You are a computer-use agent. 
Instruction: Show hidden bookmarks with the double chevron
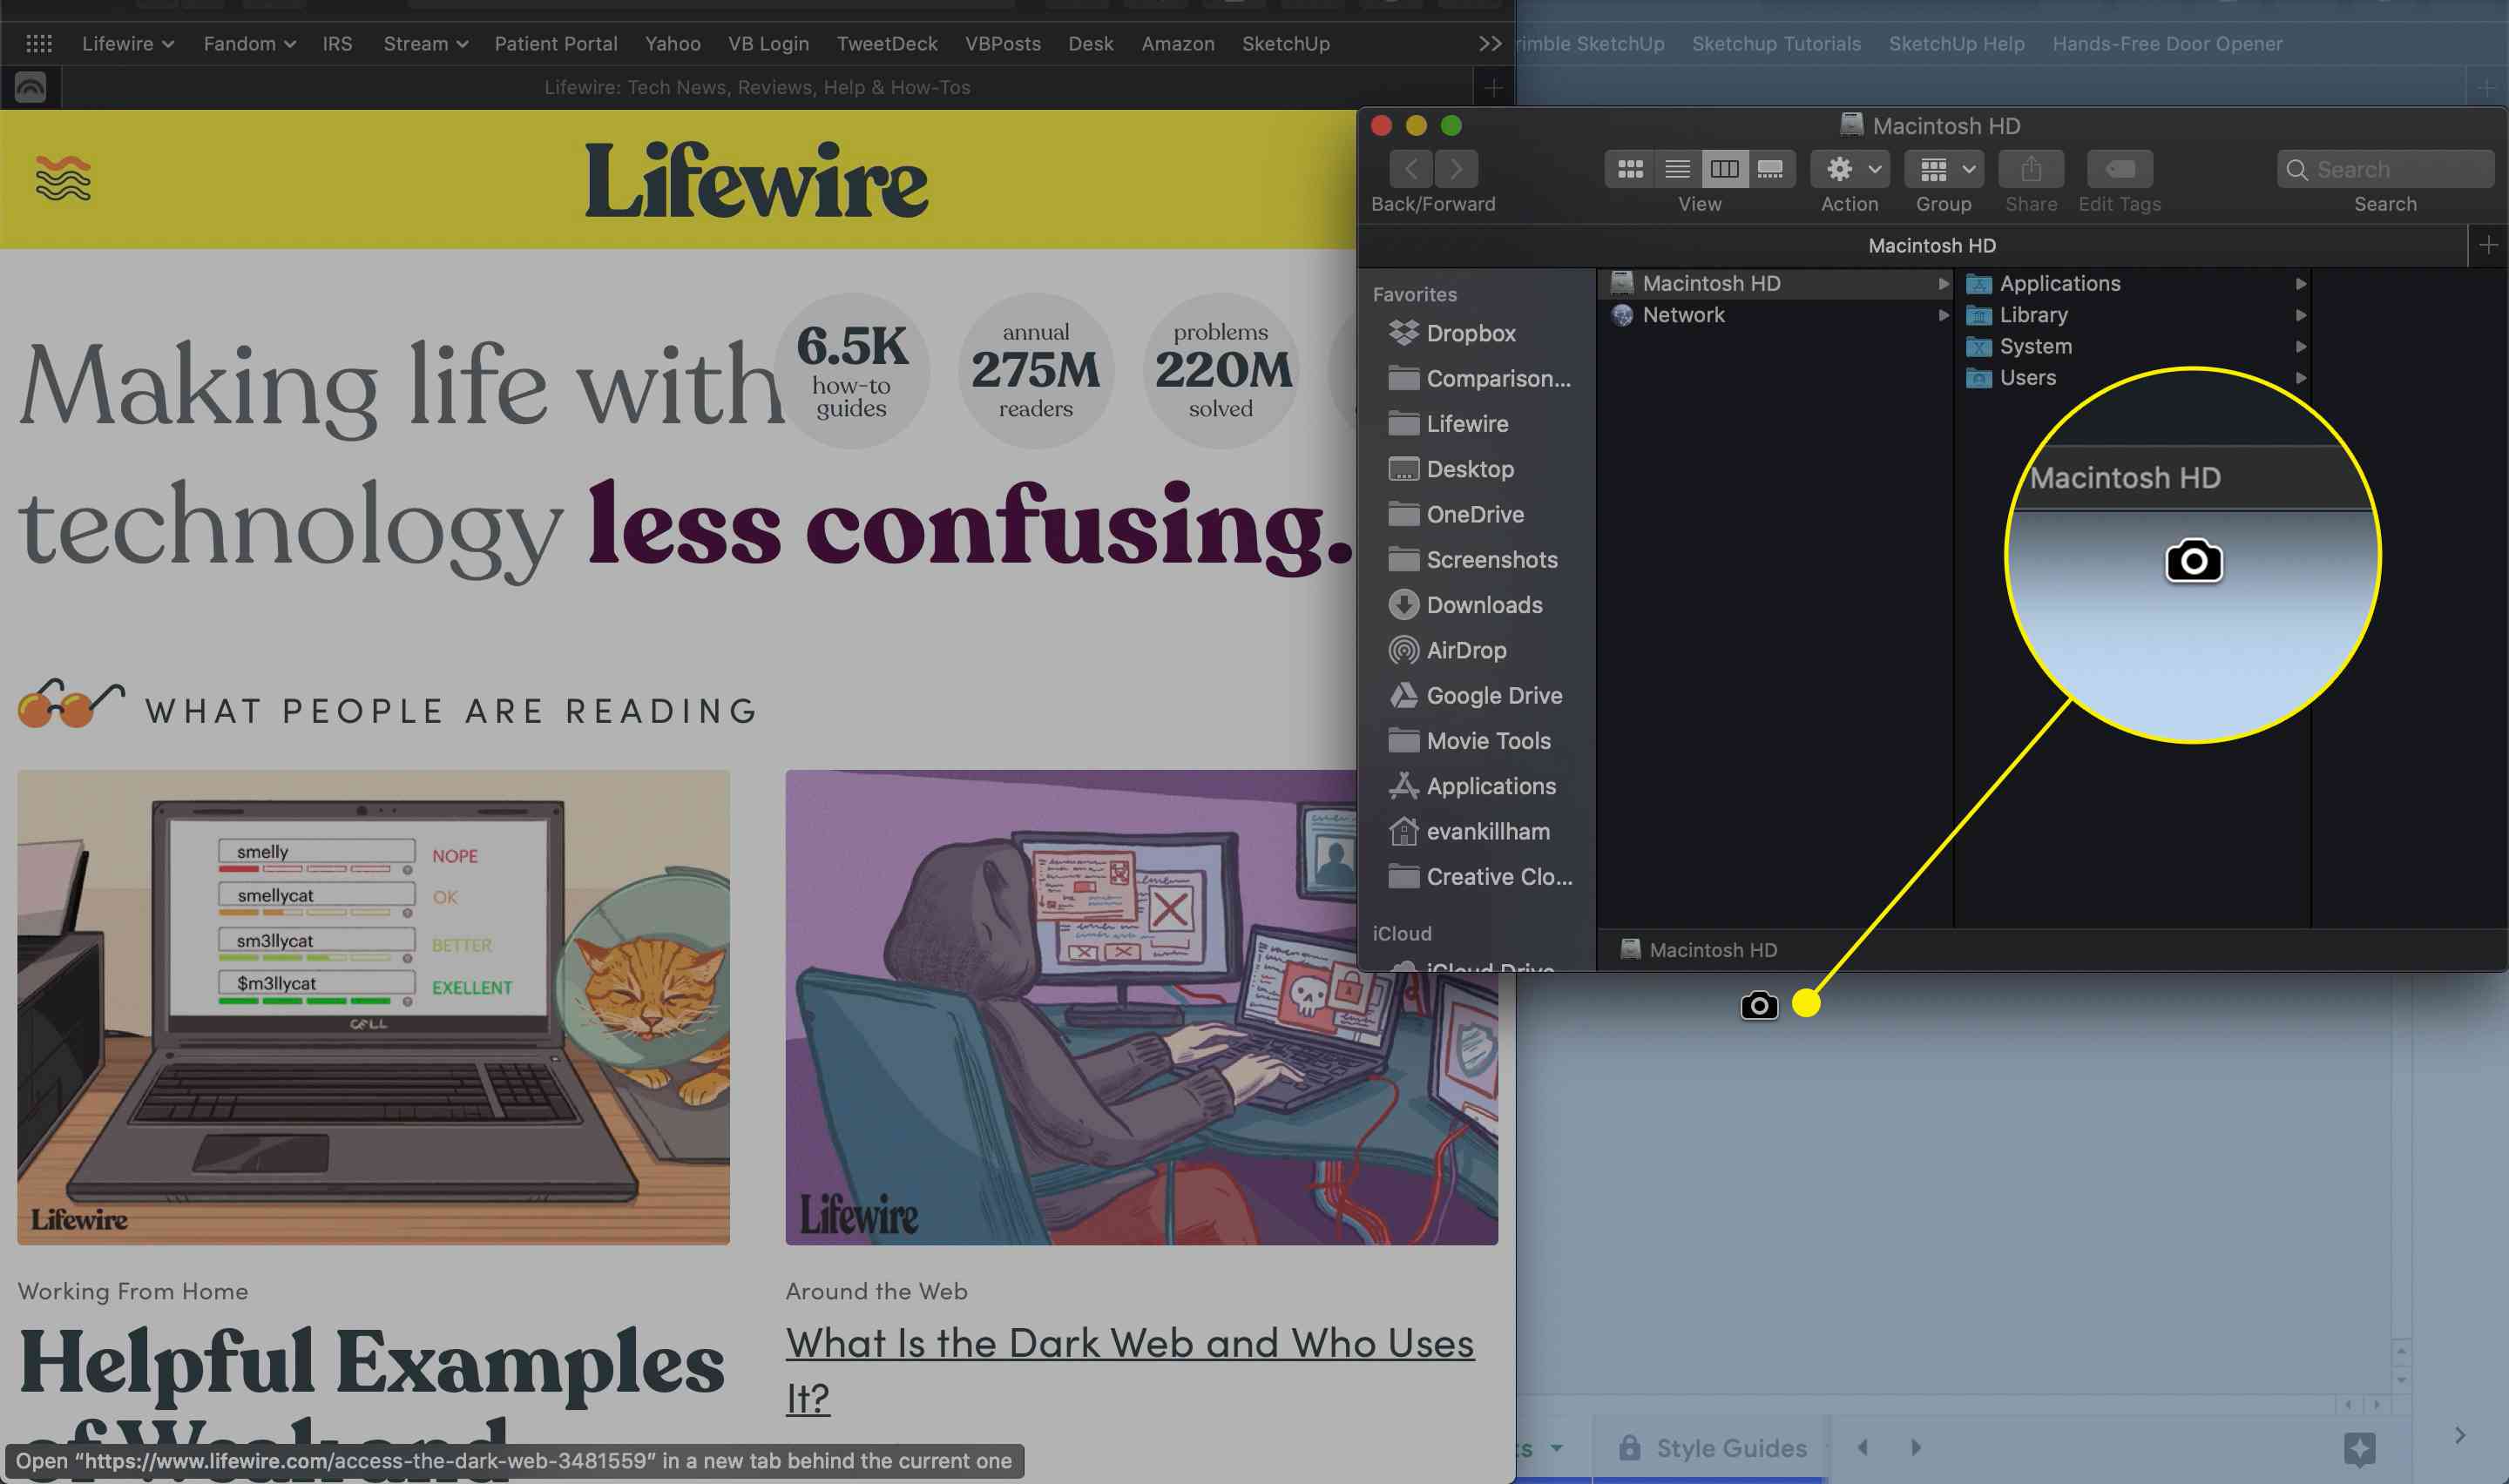[x=1490, y=44]
